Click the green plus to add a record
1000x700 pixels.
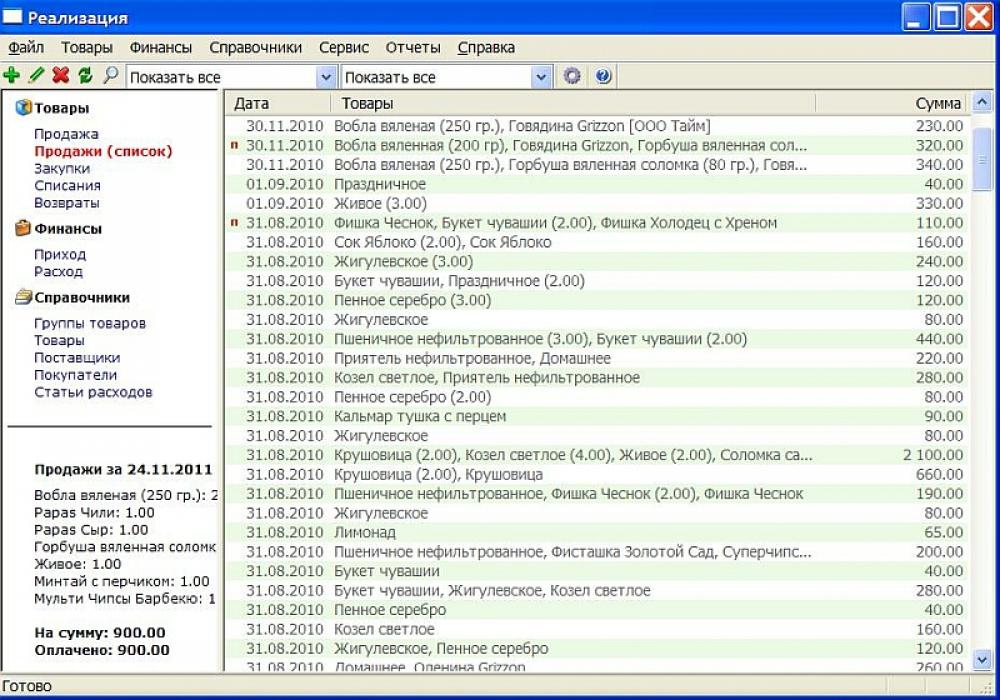[x=12, y=75]
